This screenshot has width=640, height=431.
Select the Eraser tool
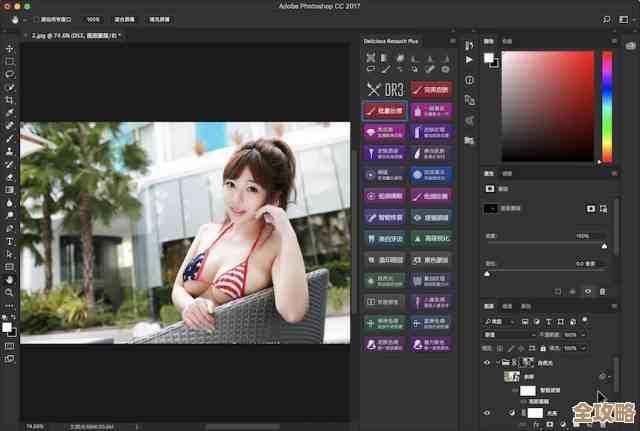(x=9, y=177)
